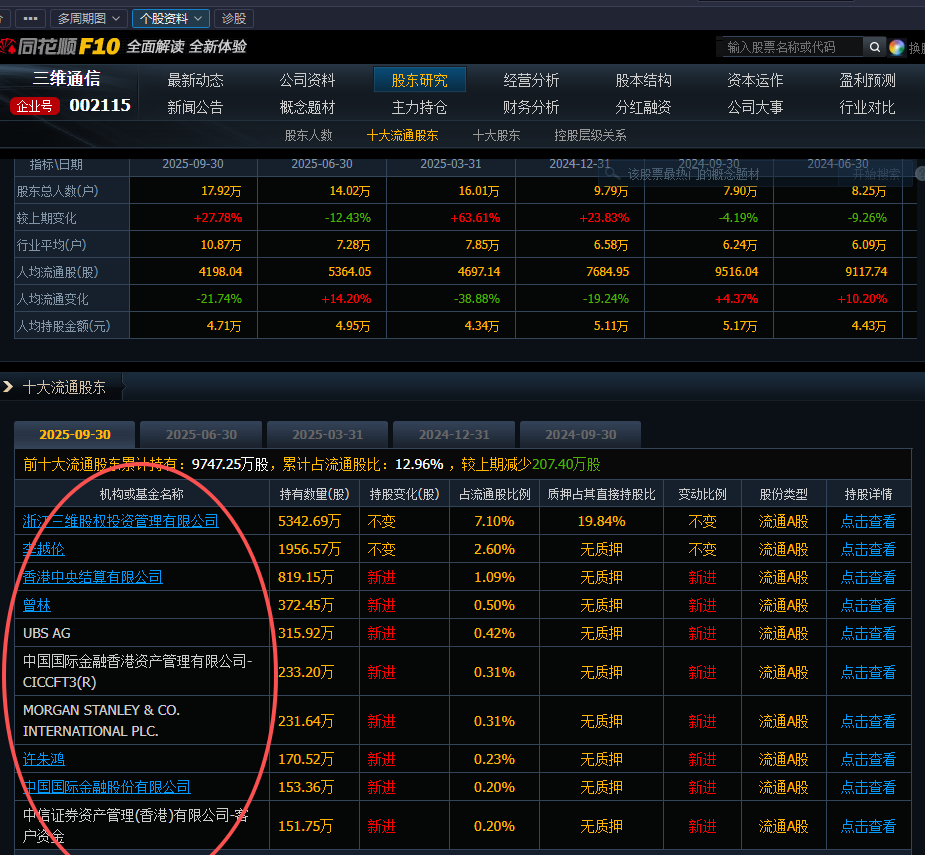
Task: Click the 持有数量(股) column header
Action: click(x=314, y=494)
